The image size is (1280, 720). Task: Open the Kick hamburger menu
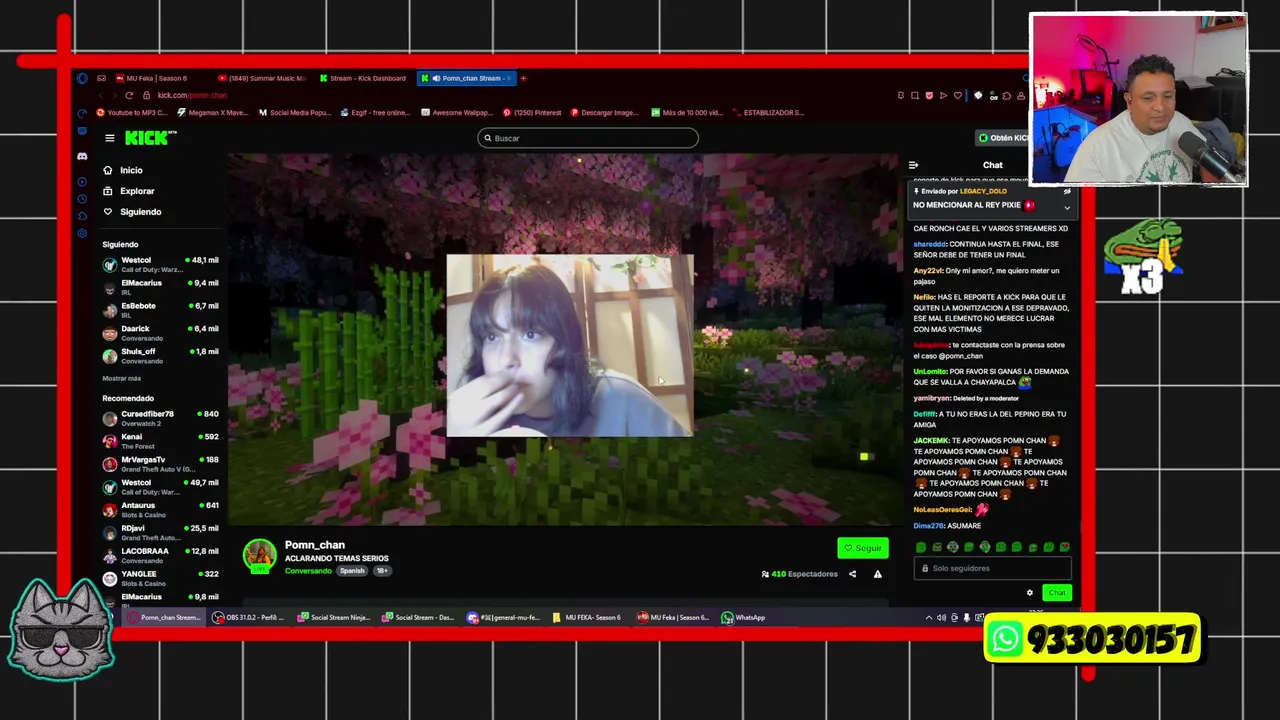[x=109, y=138]
